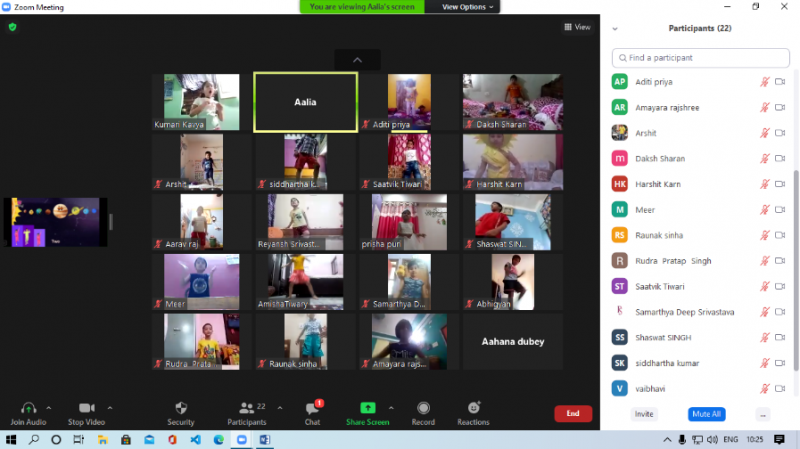The height and width of the screenshot is (449, 800).
Task: Open the Chat panel icon
Action: [312, 408]
